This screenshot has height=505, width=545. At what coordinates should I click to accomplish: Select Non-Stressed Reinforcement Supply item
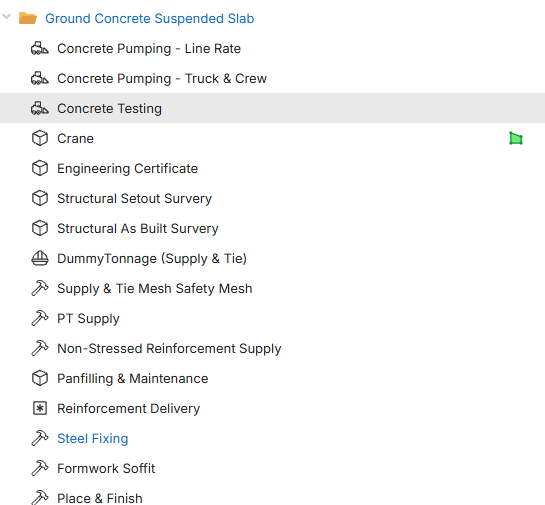[169, 349]
